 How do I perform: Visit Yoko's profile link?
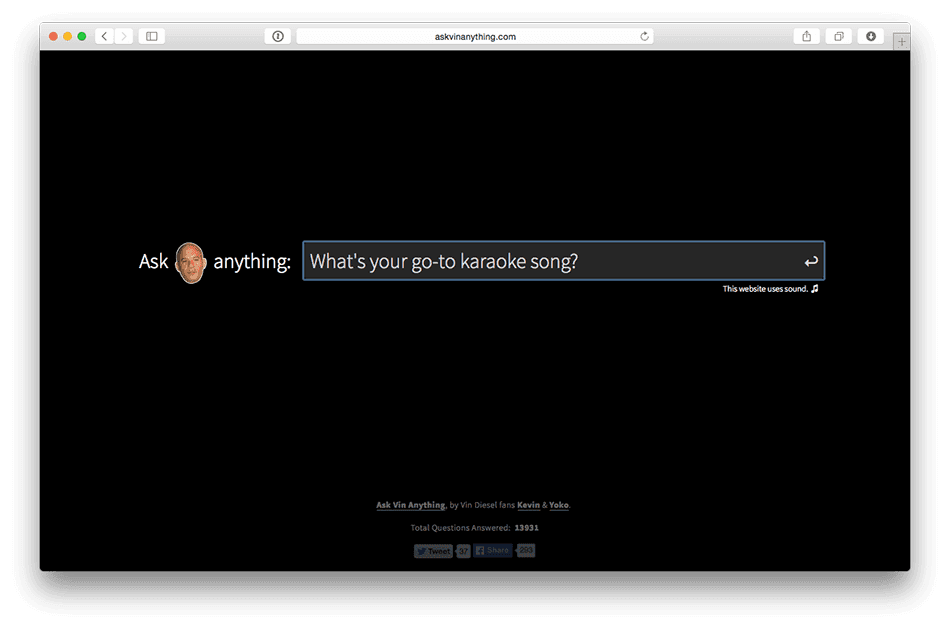558,505
